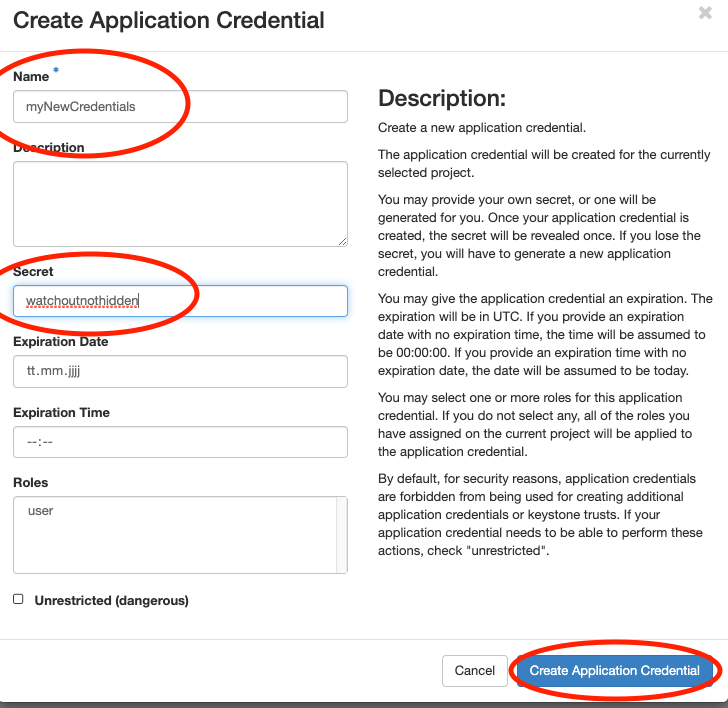This screenshot has height=708, width=728.
Task: Click the Create Application Credential dialog title
Action: (x=168, y=19)
